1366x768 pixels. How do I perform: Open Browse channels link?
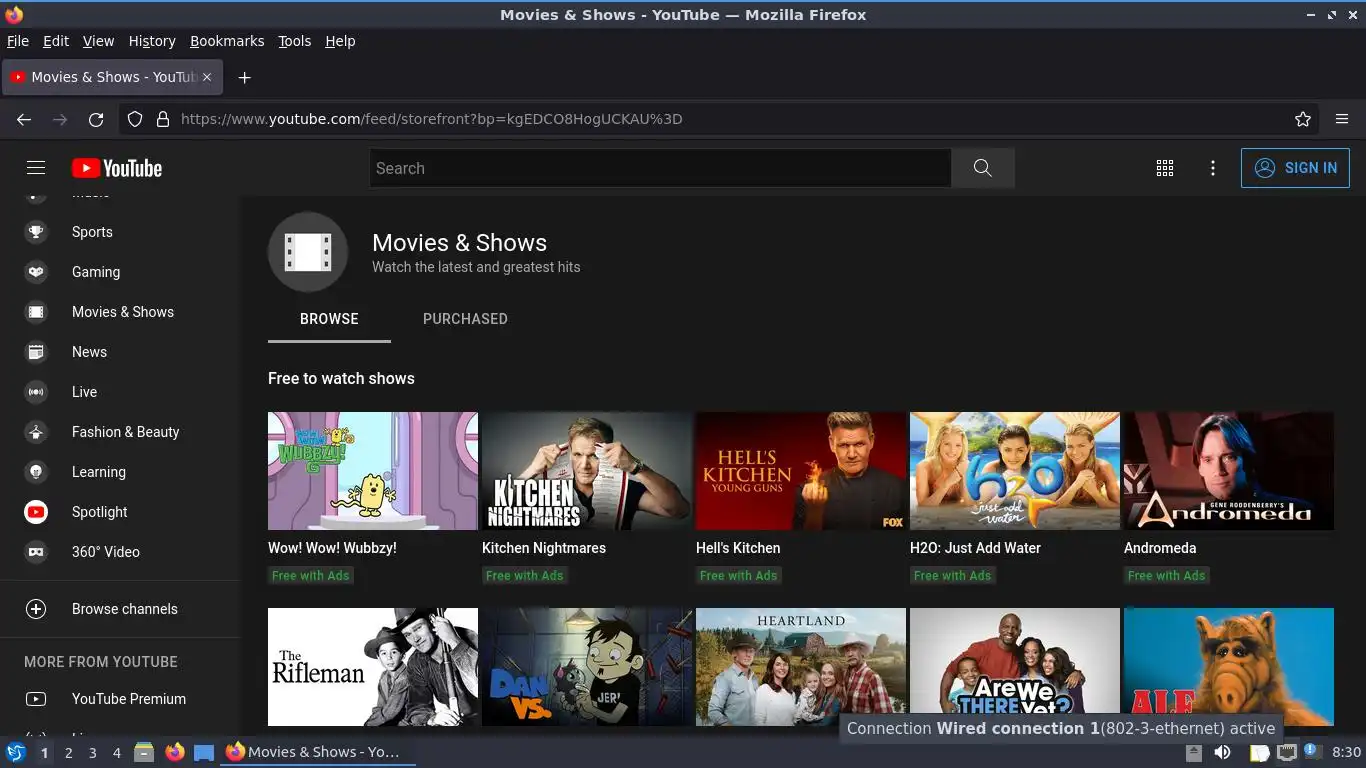coord(120,609)
